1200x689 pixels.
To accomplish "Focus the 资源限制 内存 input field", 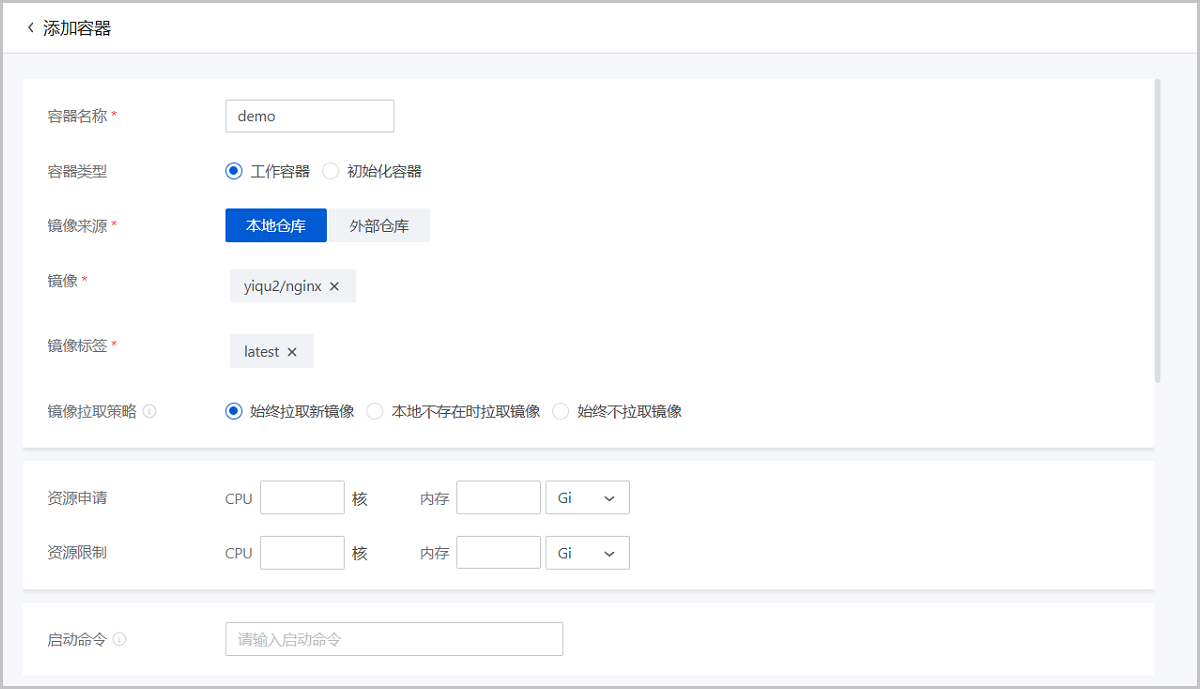I will tap(498, 553).
